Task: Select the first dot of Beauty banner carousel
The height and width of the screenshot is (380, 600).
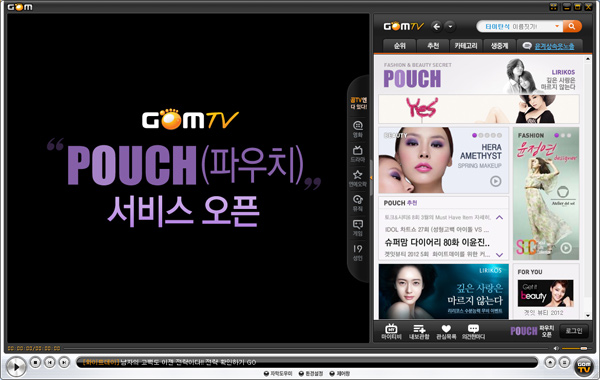Action: tap(474, 135)
